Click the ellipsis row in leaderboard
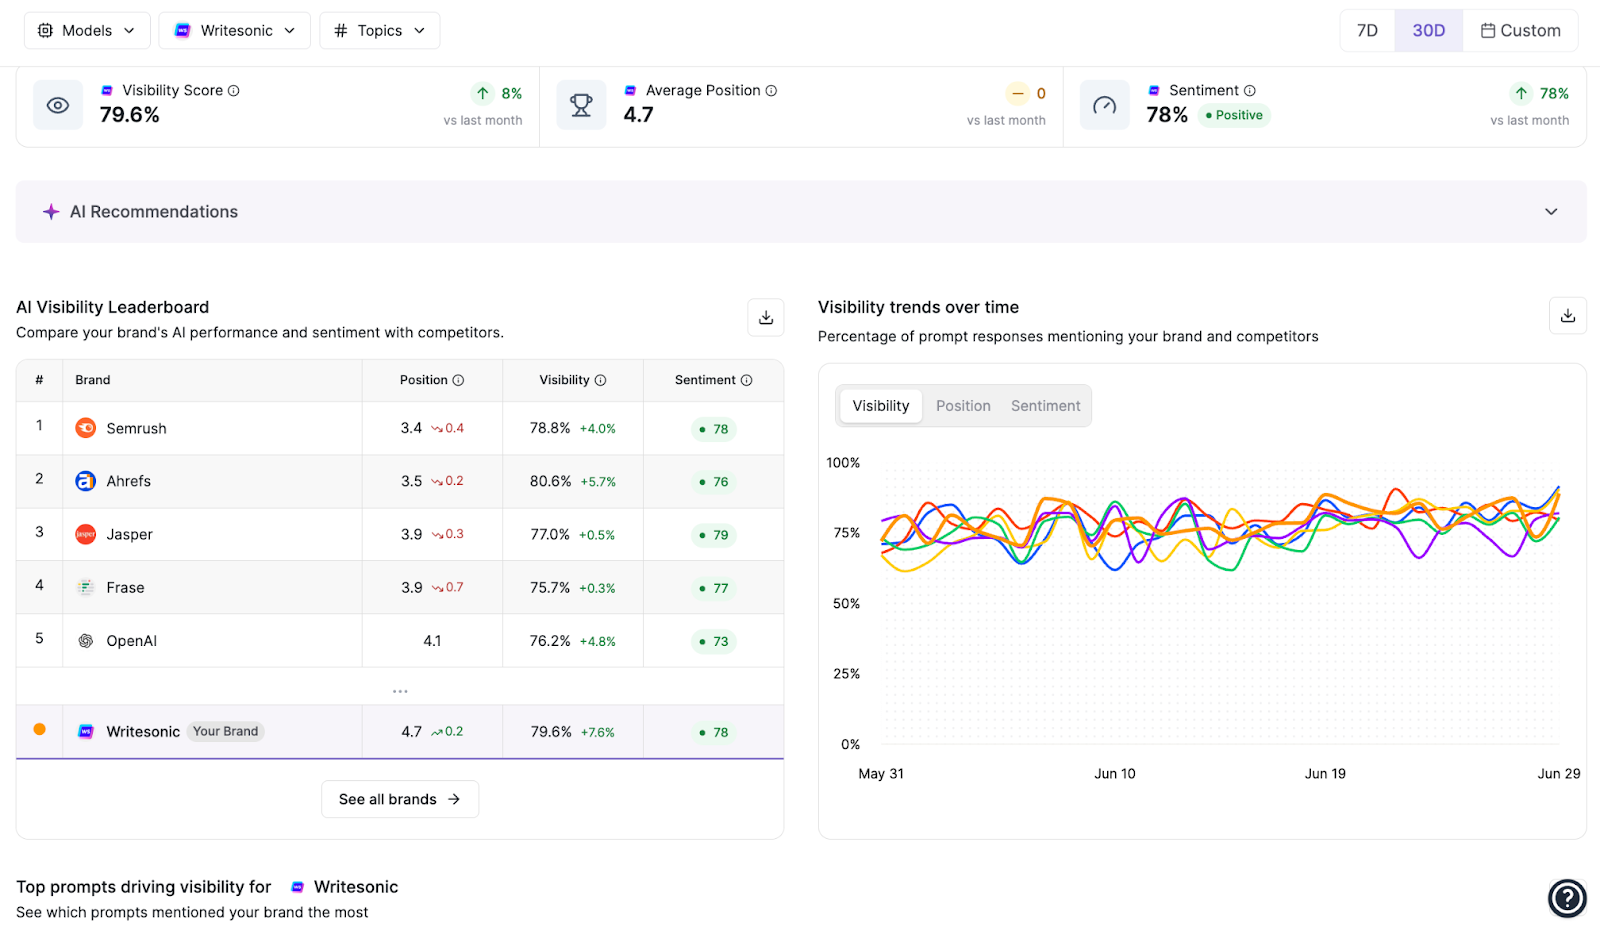The height and width of the screenshot is (935, 1600). click(400, 691)
